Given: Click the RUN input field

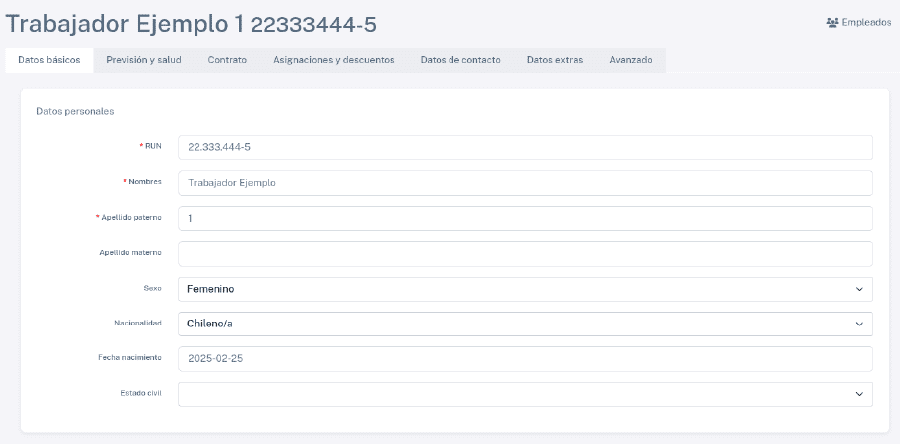Looking at the screenshot, I should pos(524,147).
